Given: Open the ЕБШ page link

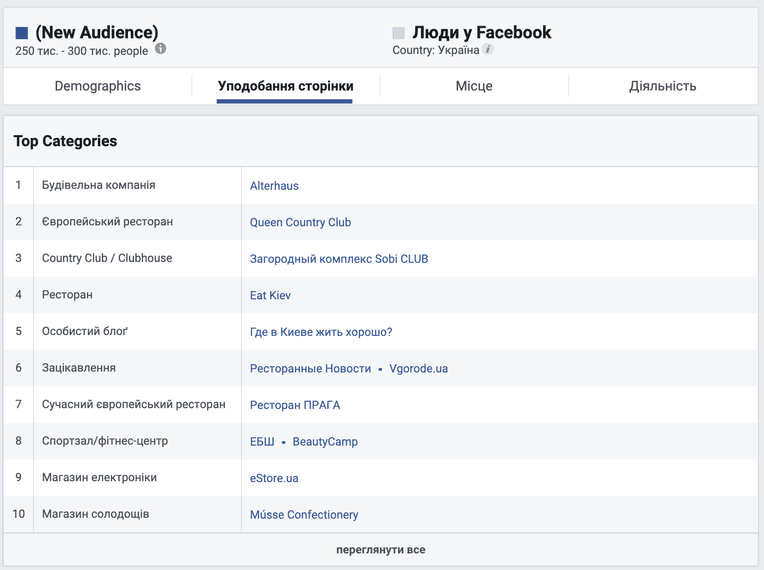Looking at the screenshot, I should (262, 441).
